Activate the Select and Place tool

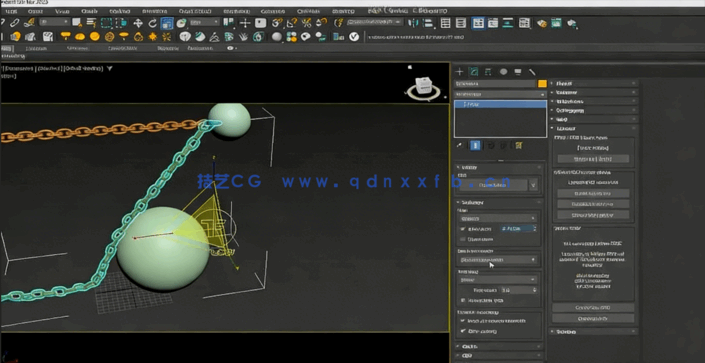coord(181,23)
